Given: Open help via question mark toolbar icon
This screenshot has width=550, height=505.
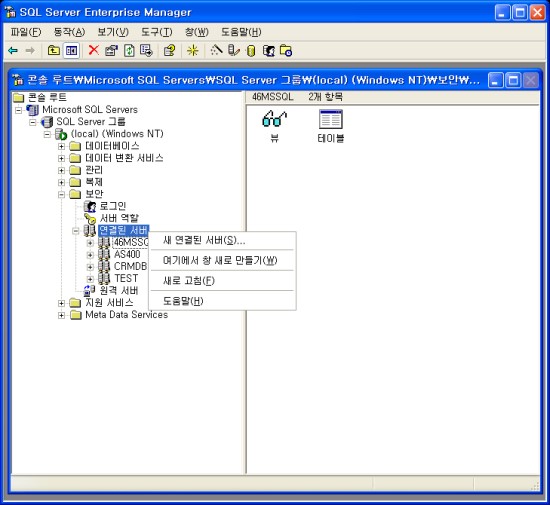Looking at the screenshot, I should (x=169, y=51).
